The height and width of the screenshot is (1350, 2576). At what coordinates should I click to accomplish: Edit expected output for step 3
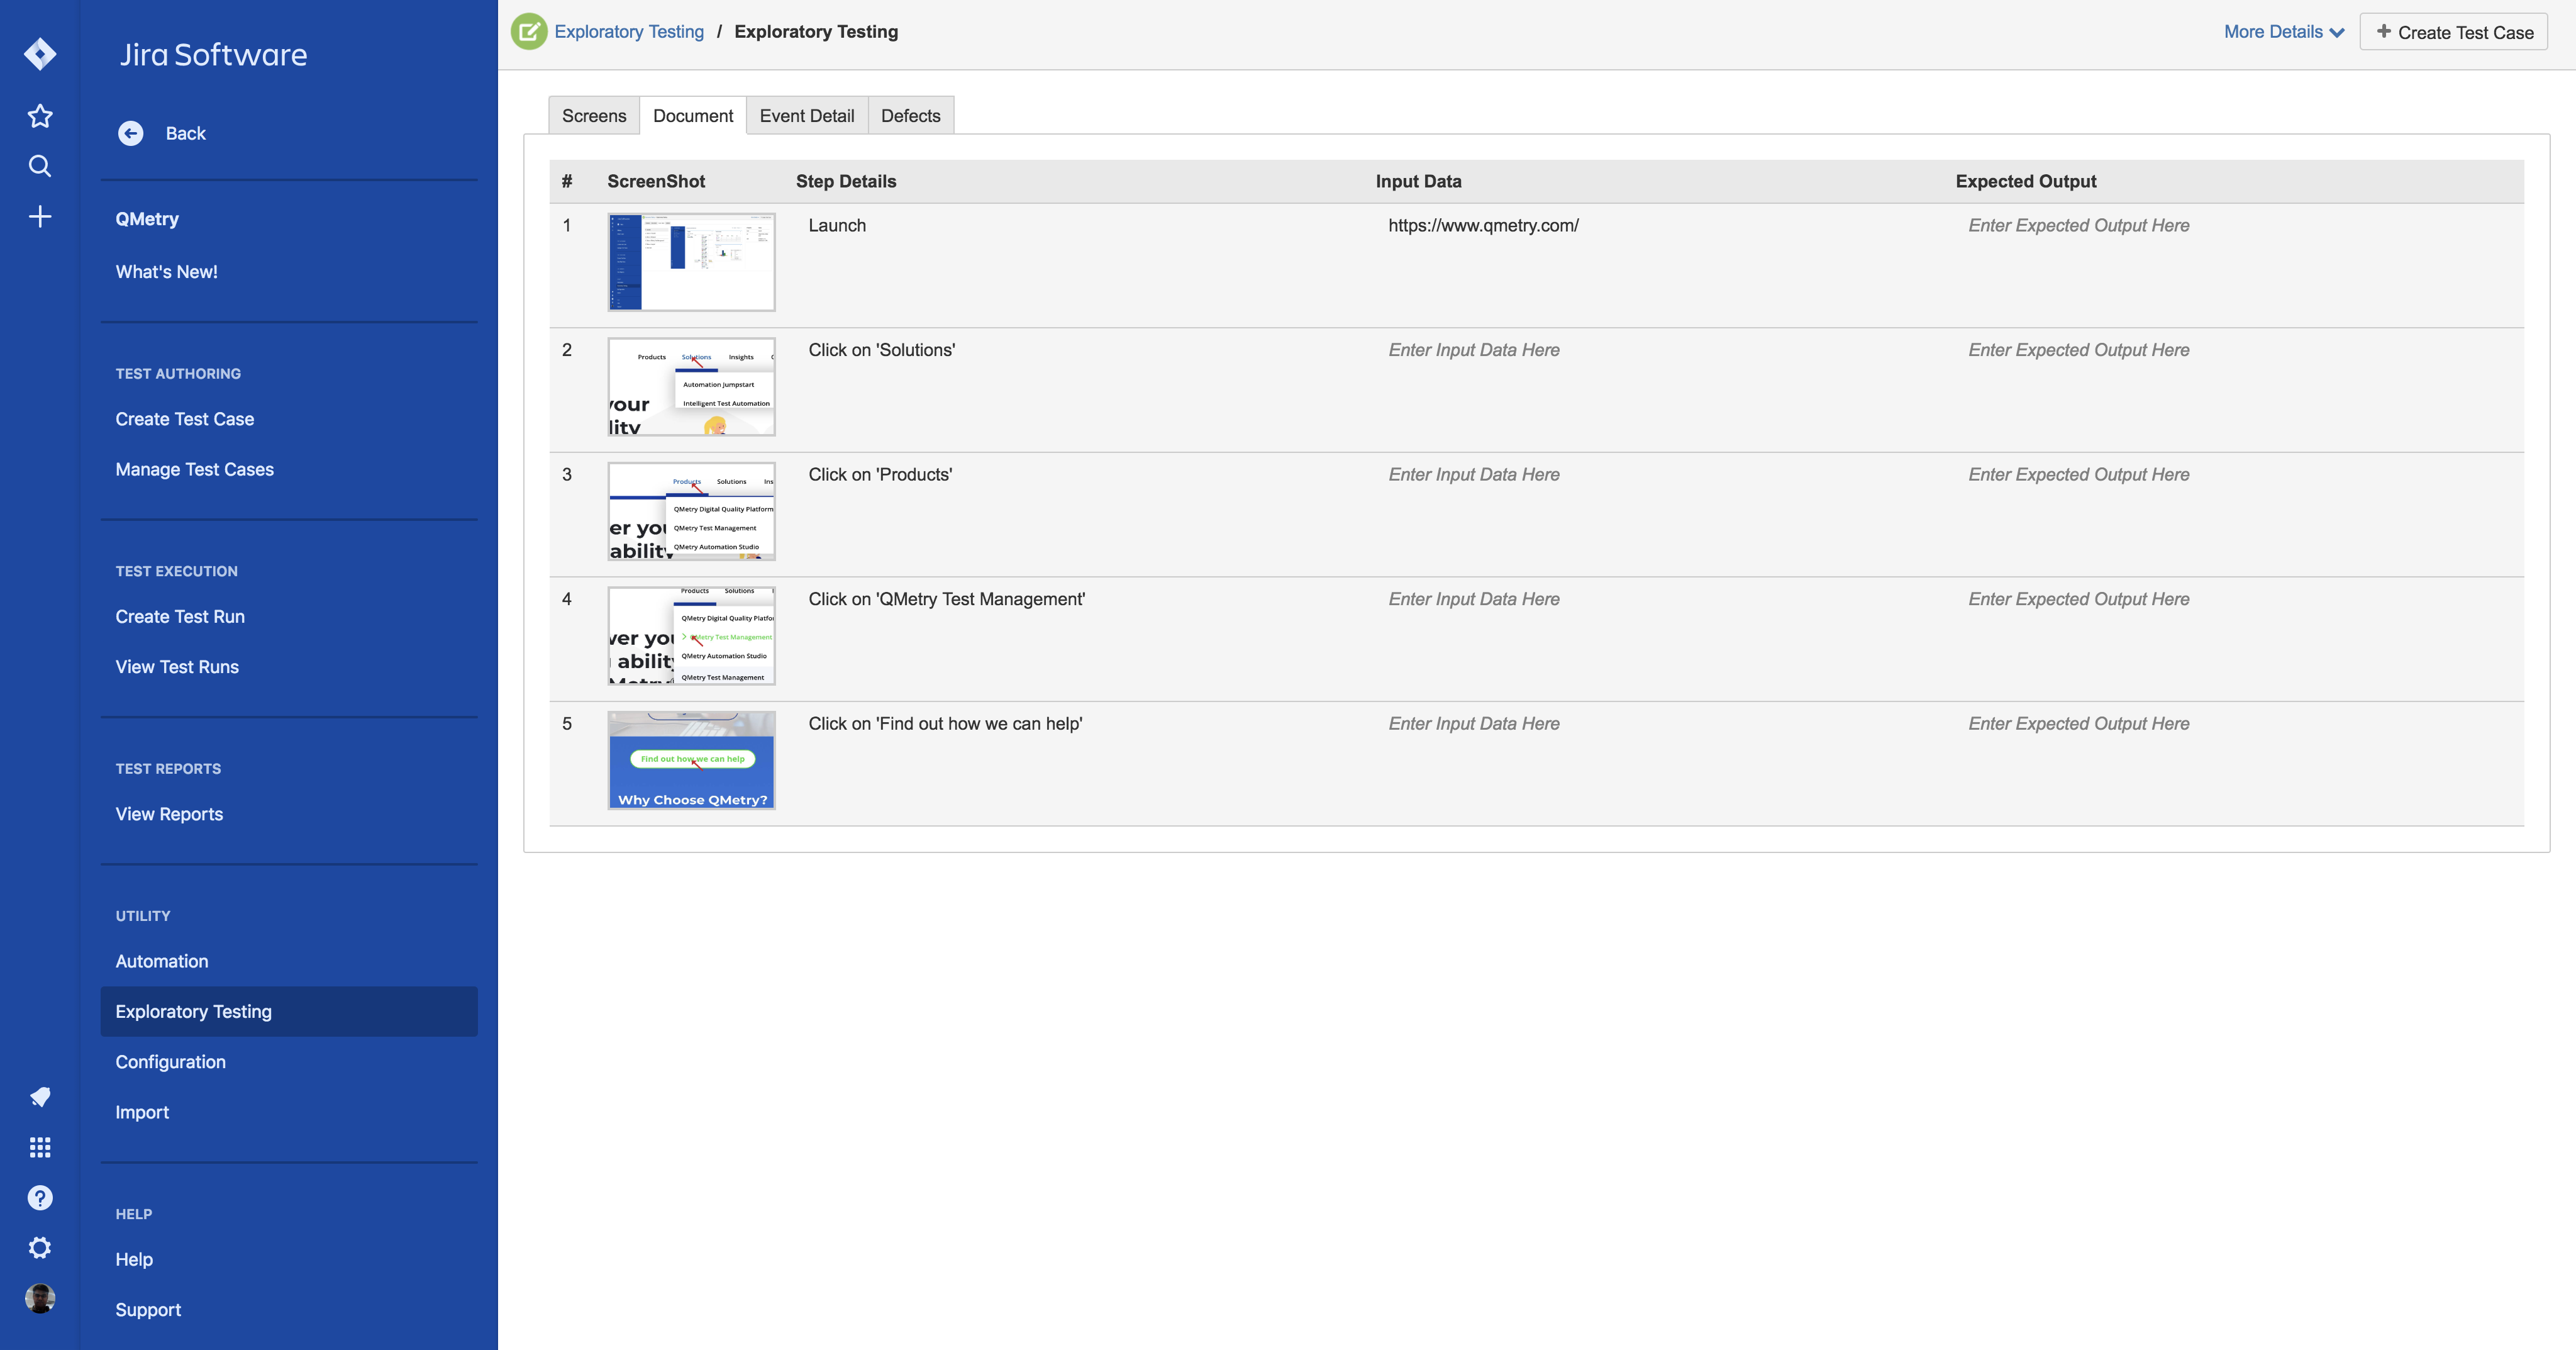2078,475
